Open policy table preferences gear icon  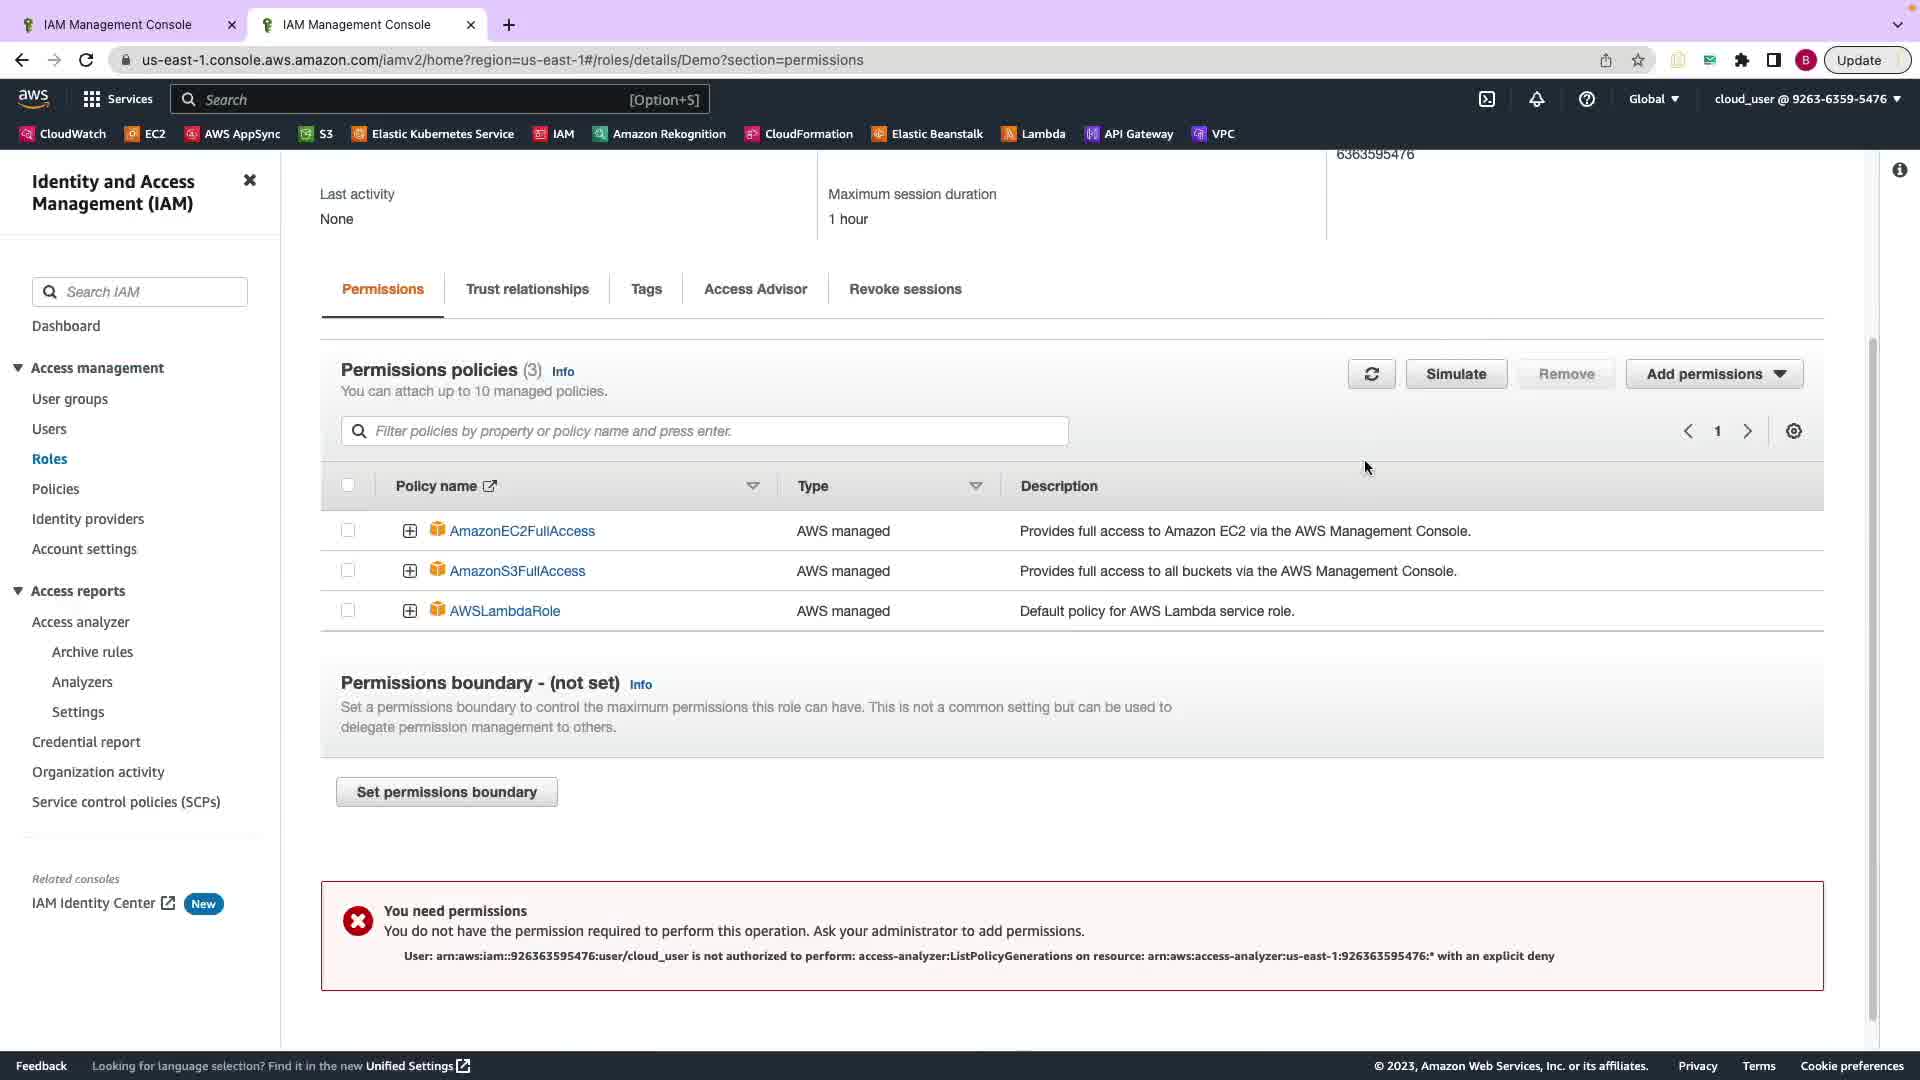point(1794,431)
